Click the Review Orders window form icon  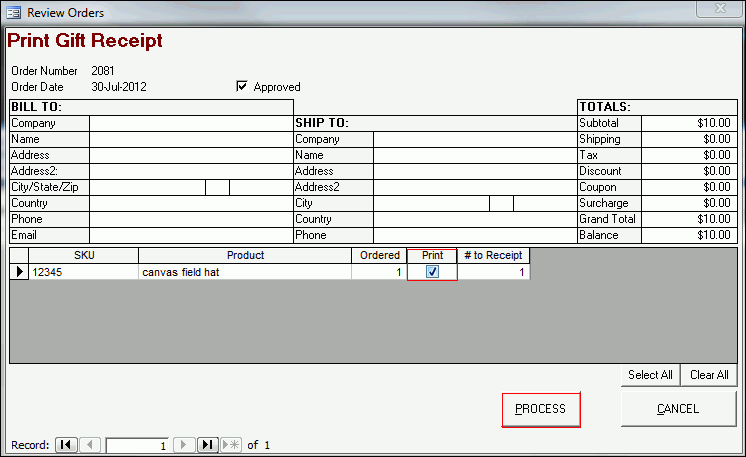tap(12, 12)
